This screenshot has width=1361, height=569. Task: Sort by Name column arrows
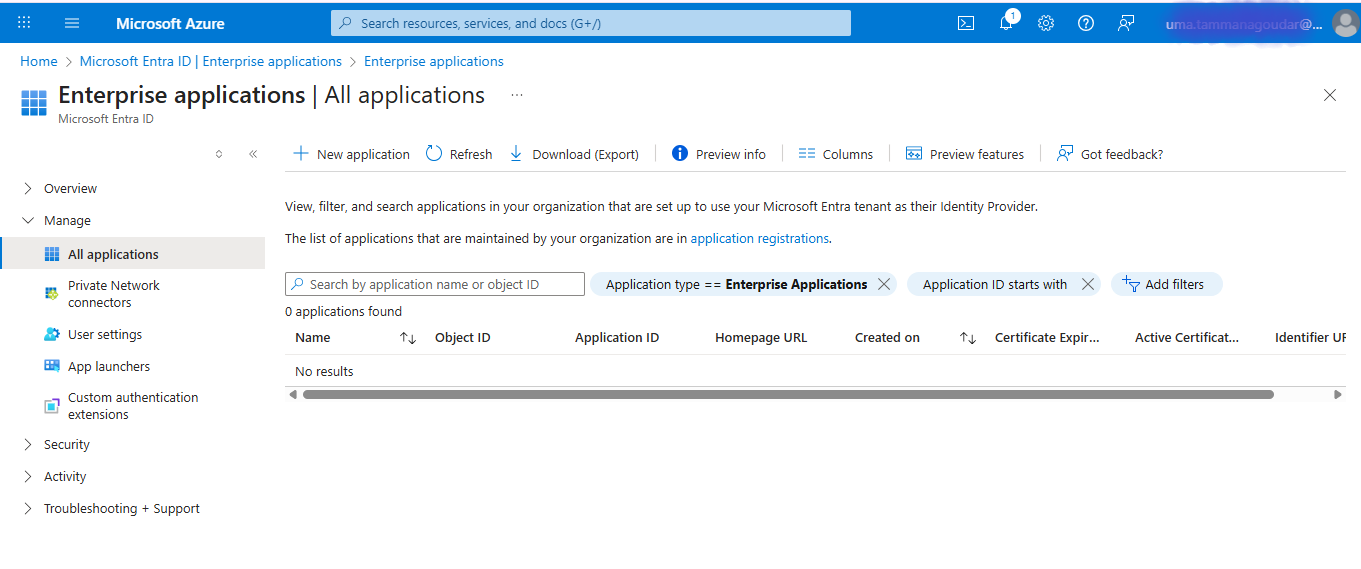click(x=408, y=338)
